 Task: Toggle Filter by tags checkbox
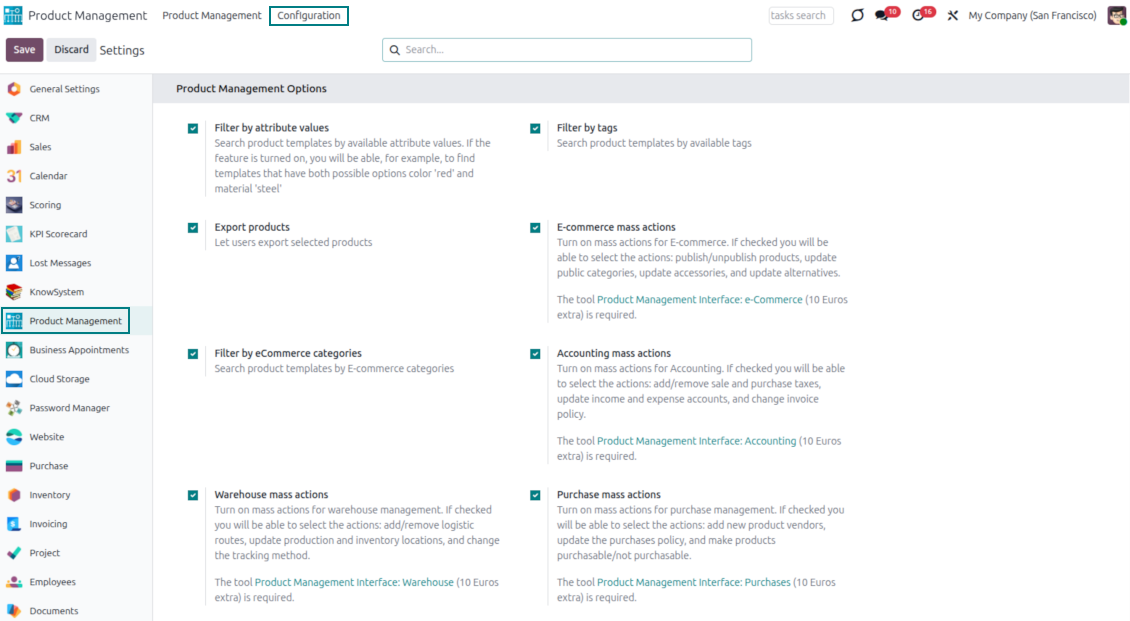coord(535,128)
